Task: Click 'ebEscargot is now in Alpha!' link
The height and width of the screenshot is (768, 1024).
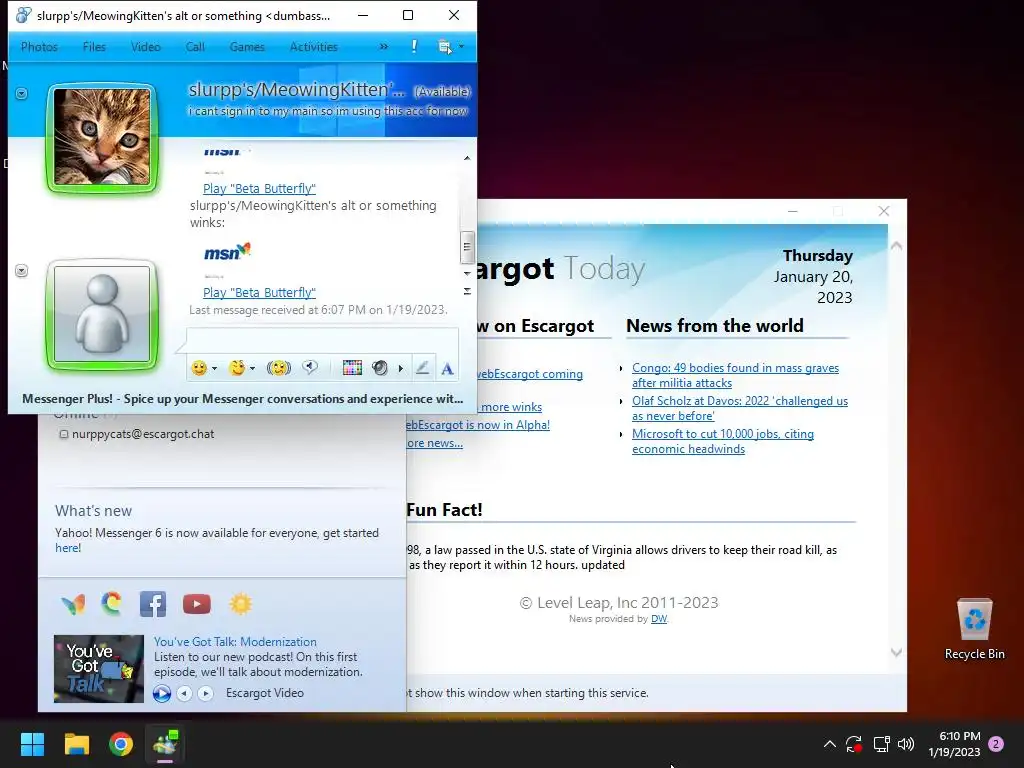Action: 478,425
